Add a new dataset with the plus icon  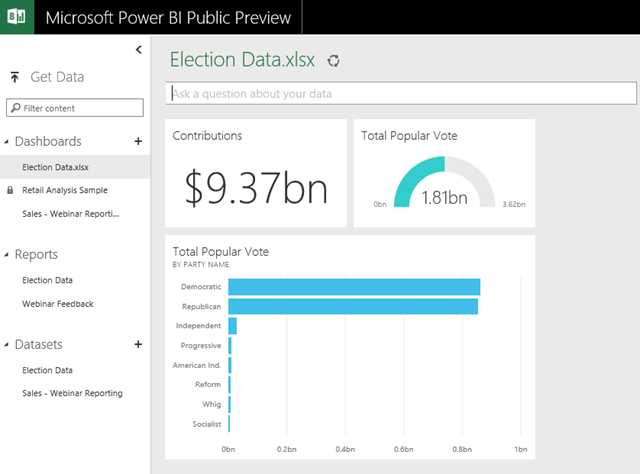138,345
